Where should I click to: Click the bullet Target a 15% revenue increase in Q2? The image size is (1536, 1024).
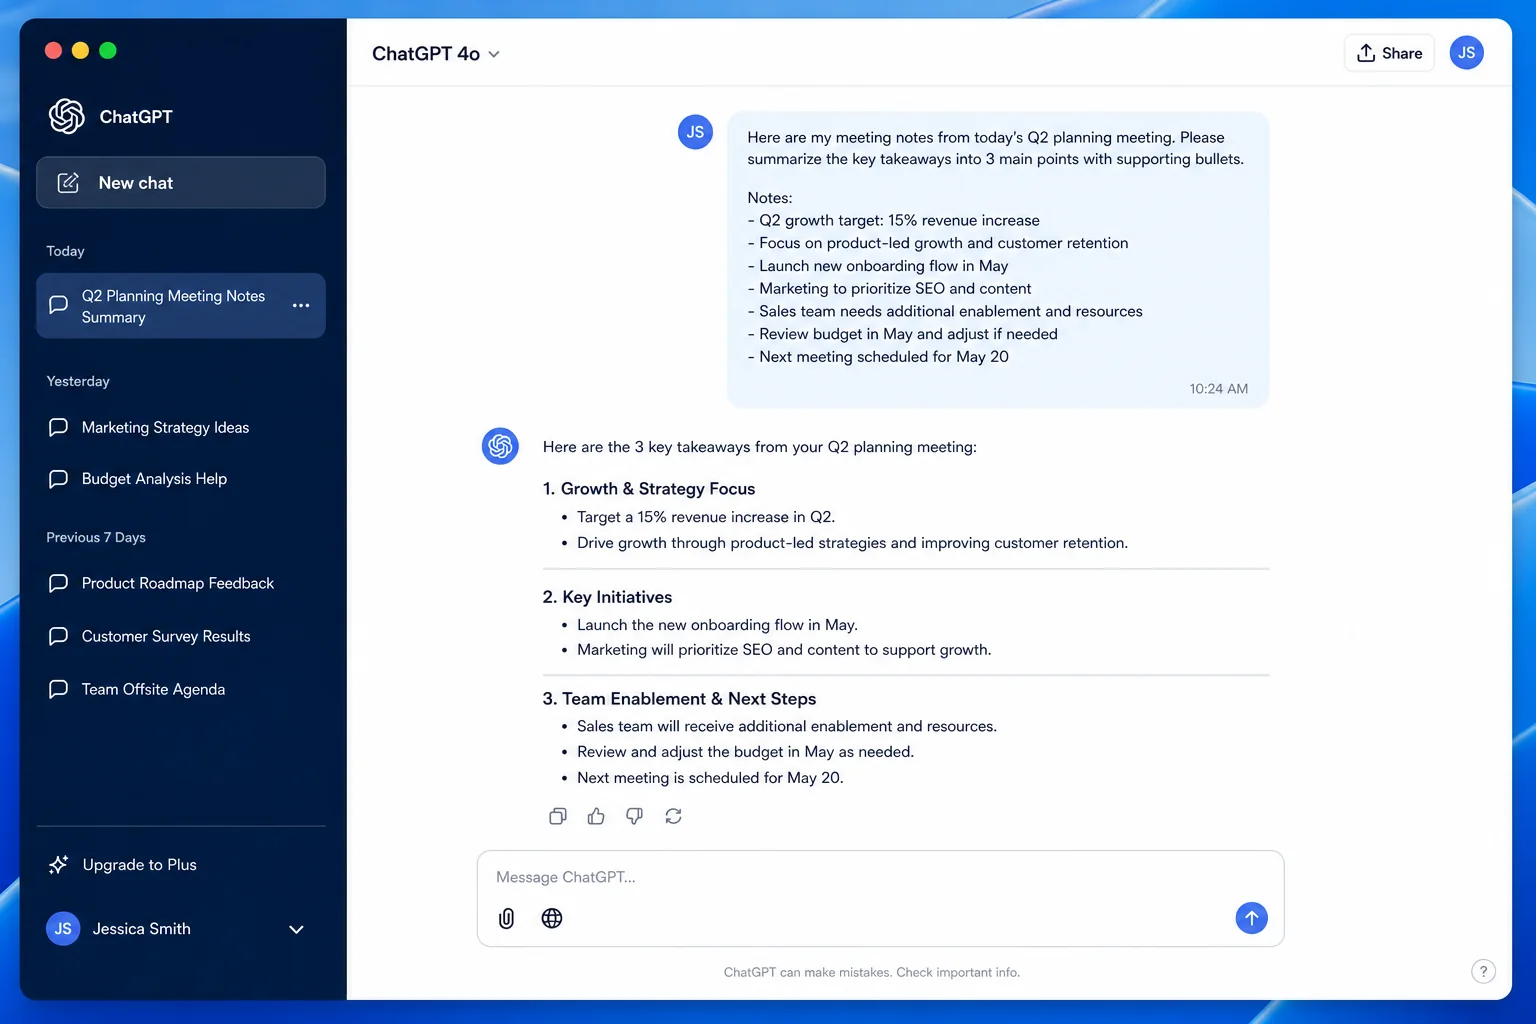tap(706, 517)
